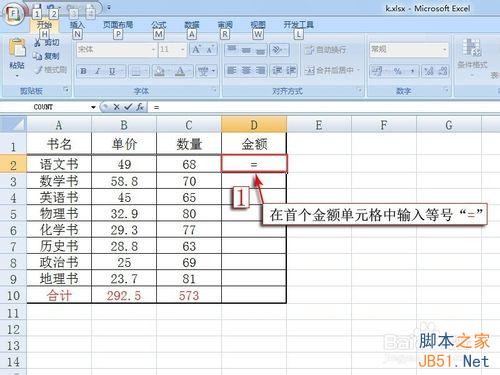This screenshot has width=500, height=375.
Task: Expand the Number group dialog launcher
Action: click(x=446, y=90)
